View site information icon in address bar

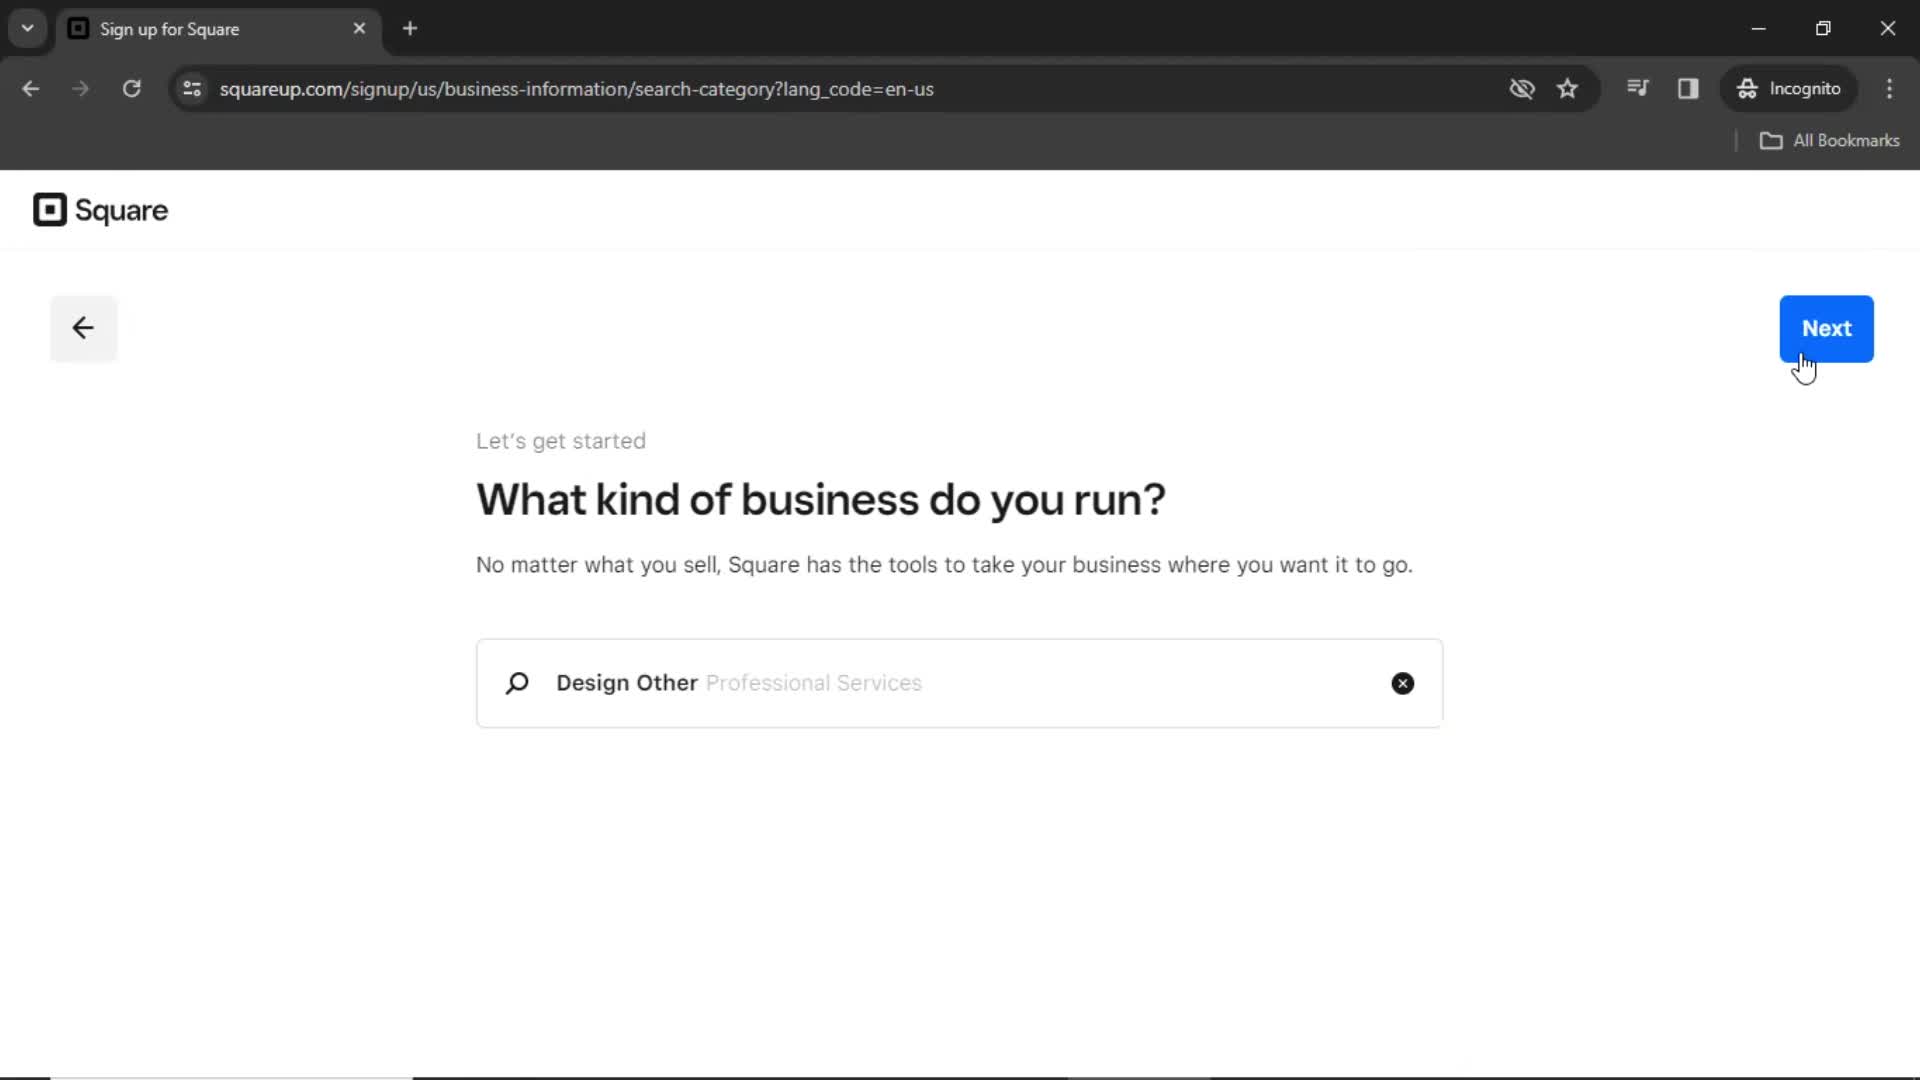tap(192, 89)
